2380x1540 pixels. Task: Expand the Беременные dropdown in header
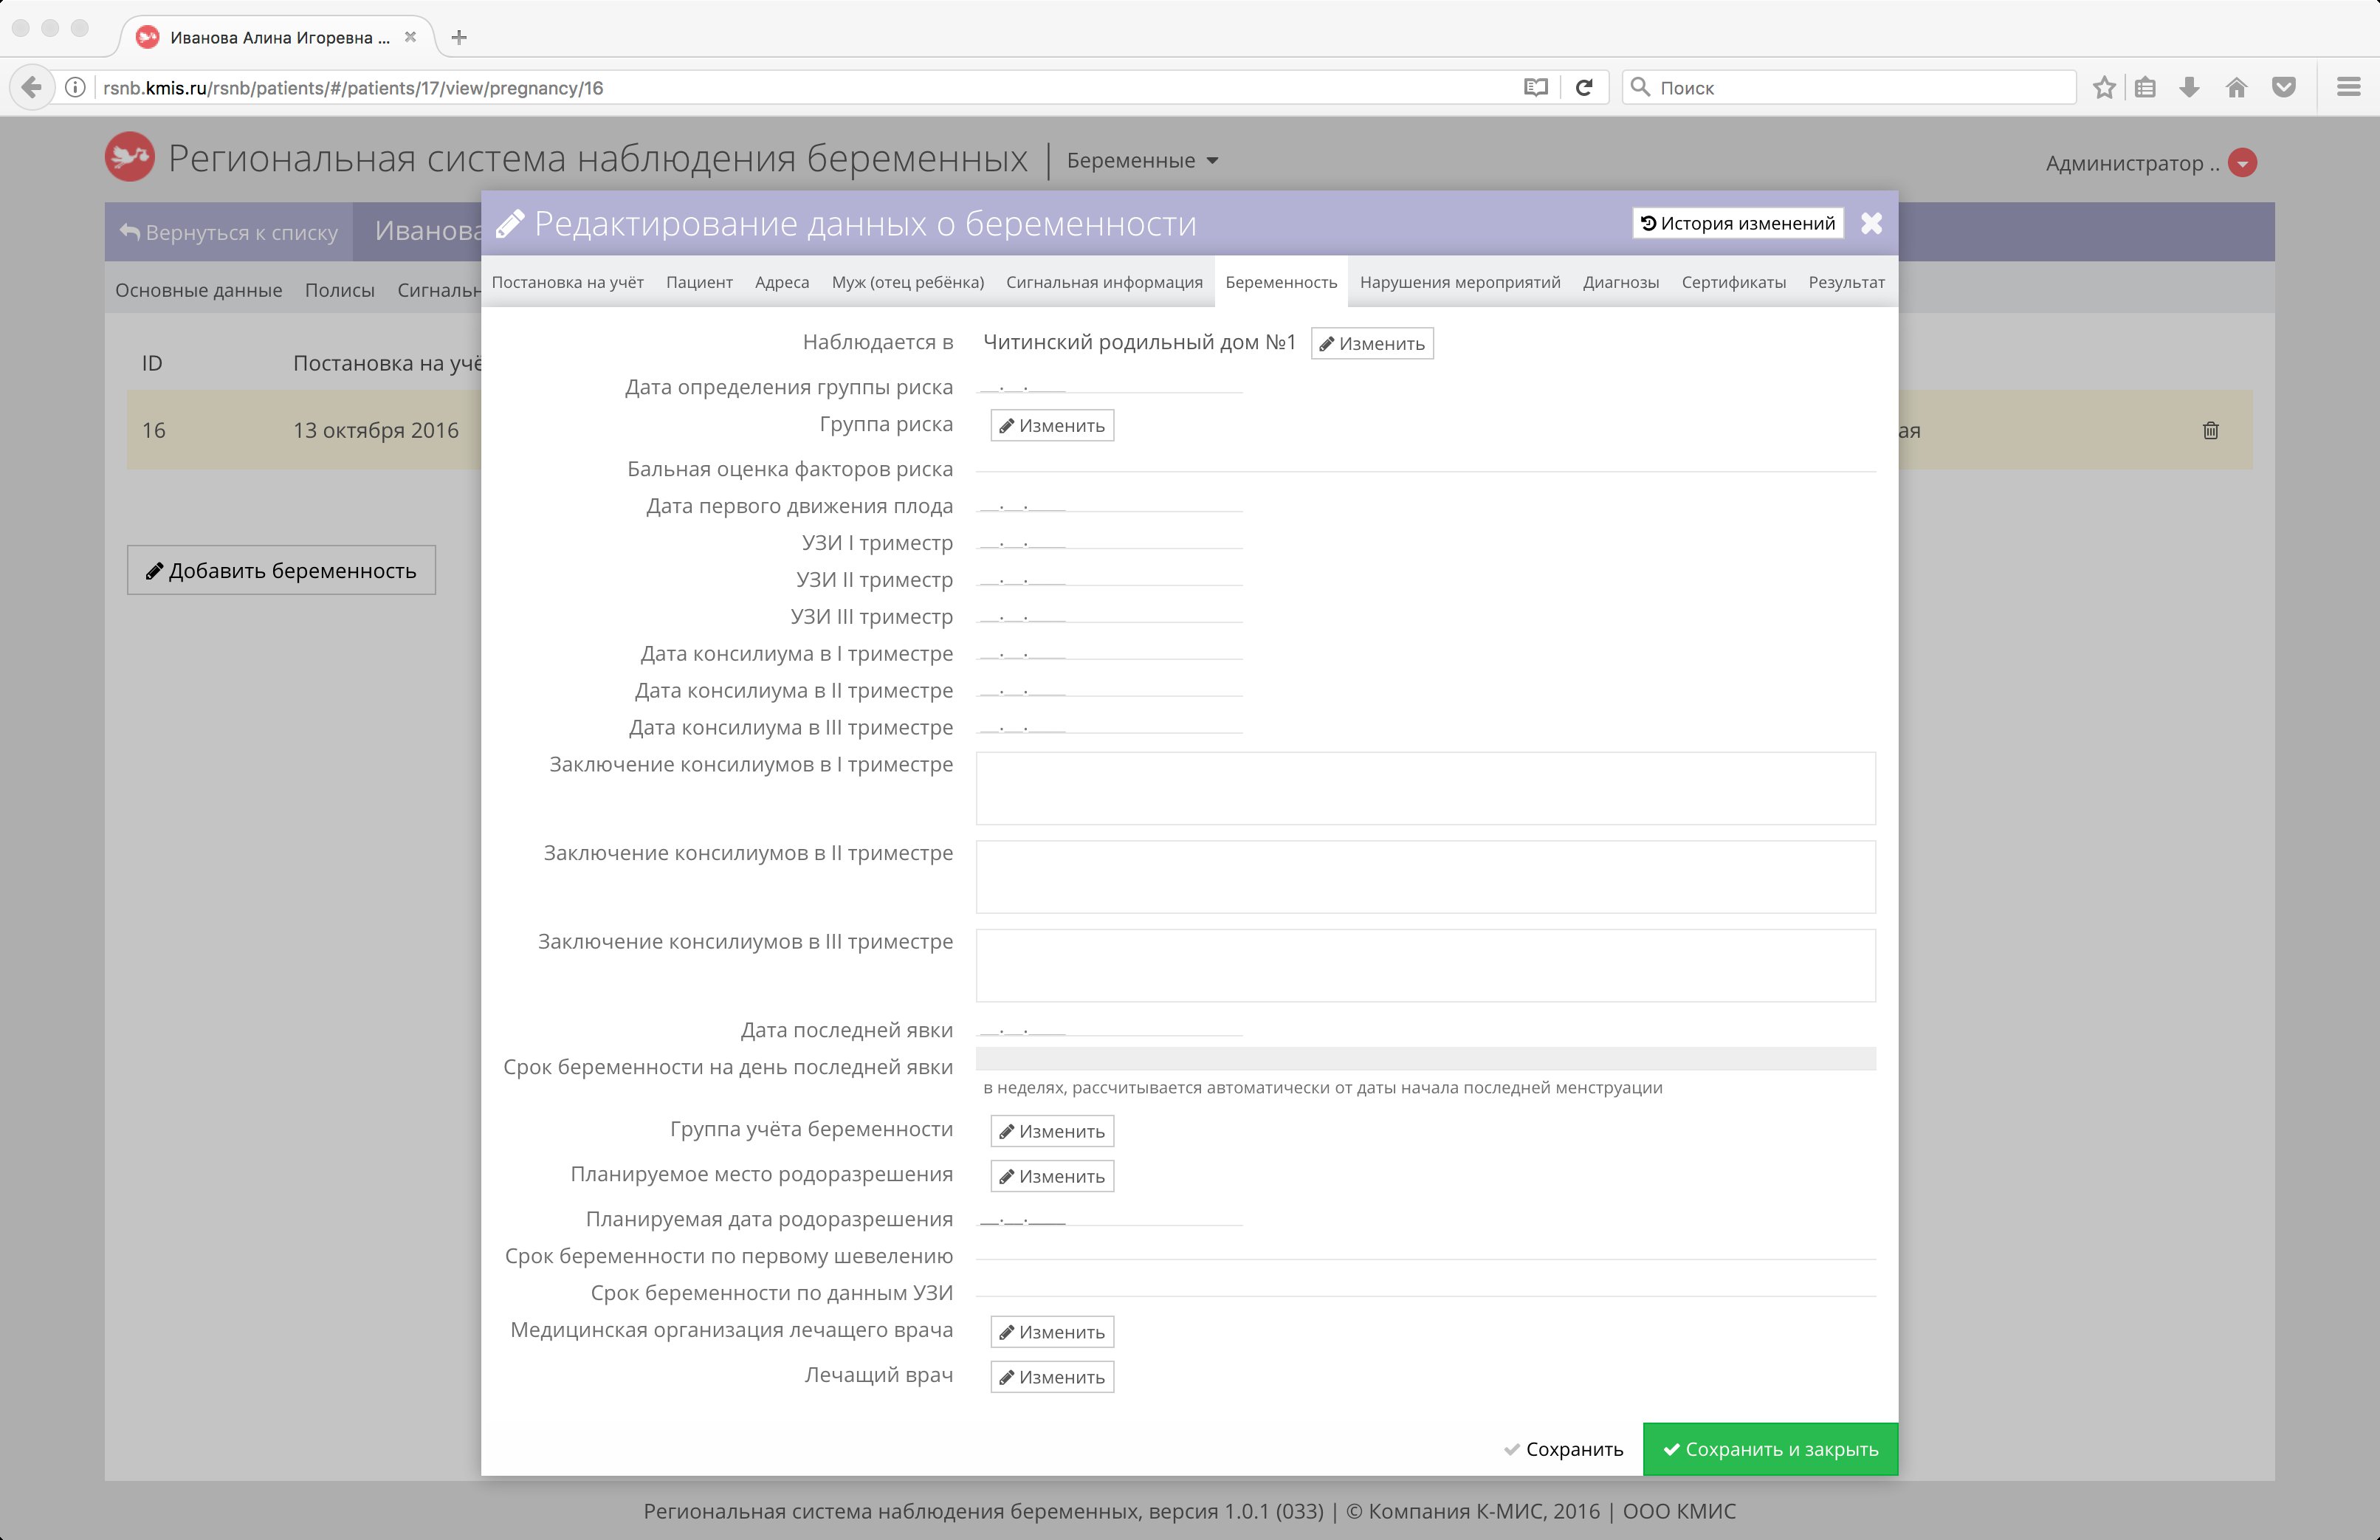point(1142,161)
